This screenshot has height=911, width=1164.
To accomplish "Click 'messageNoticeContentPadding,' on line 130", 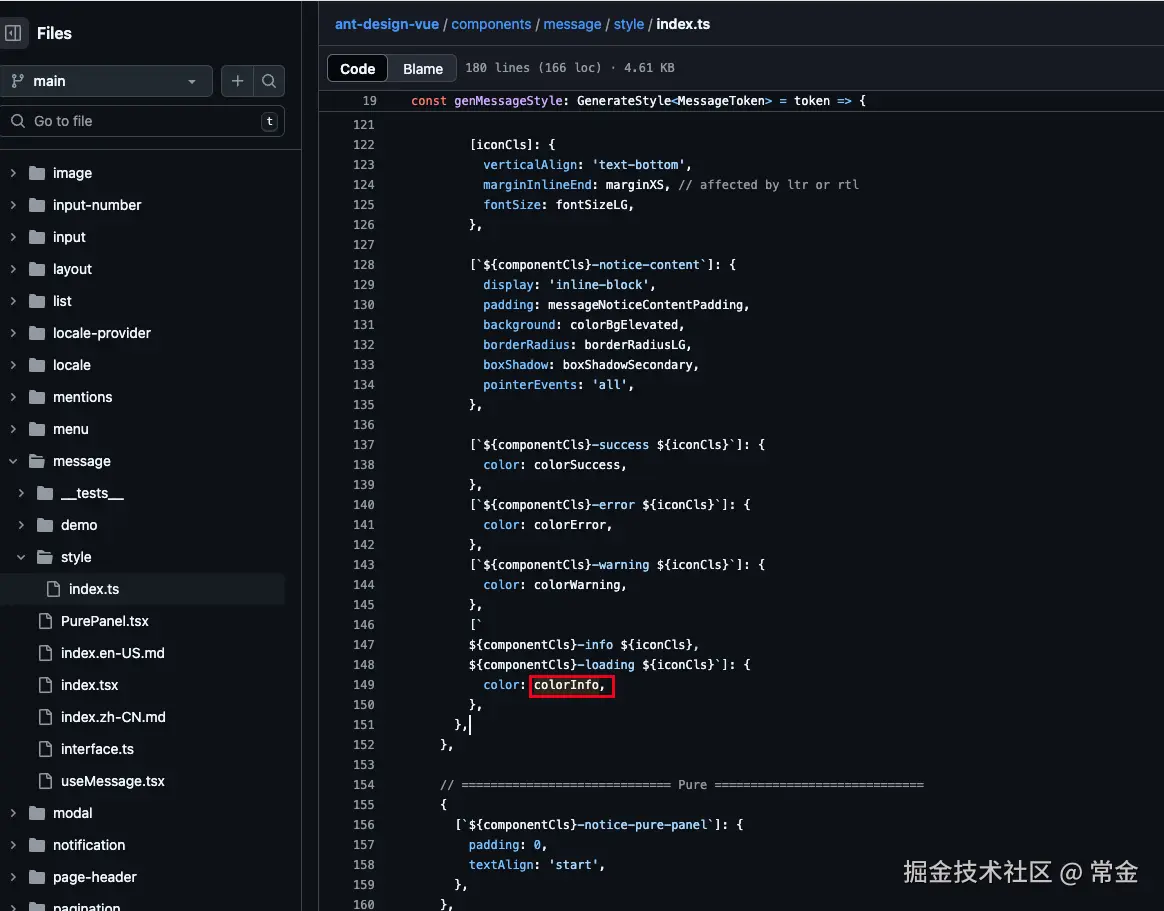I will (648, 304).
